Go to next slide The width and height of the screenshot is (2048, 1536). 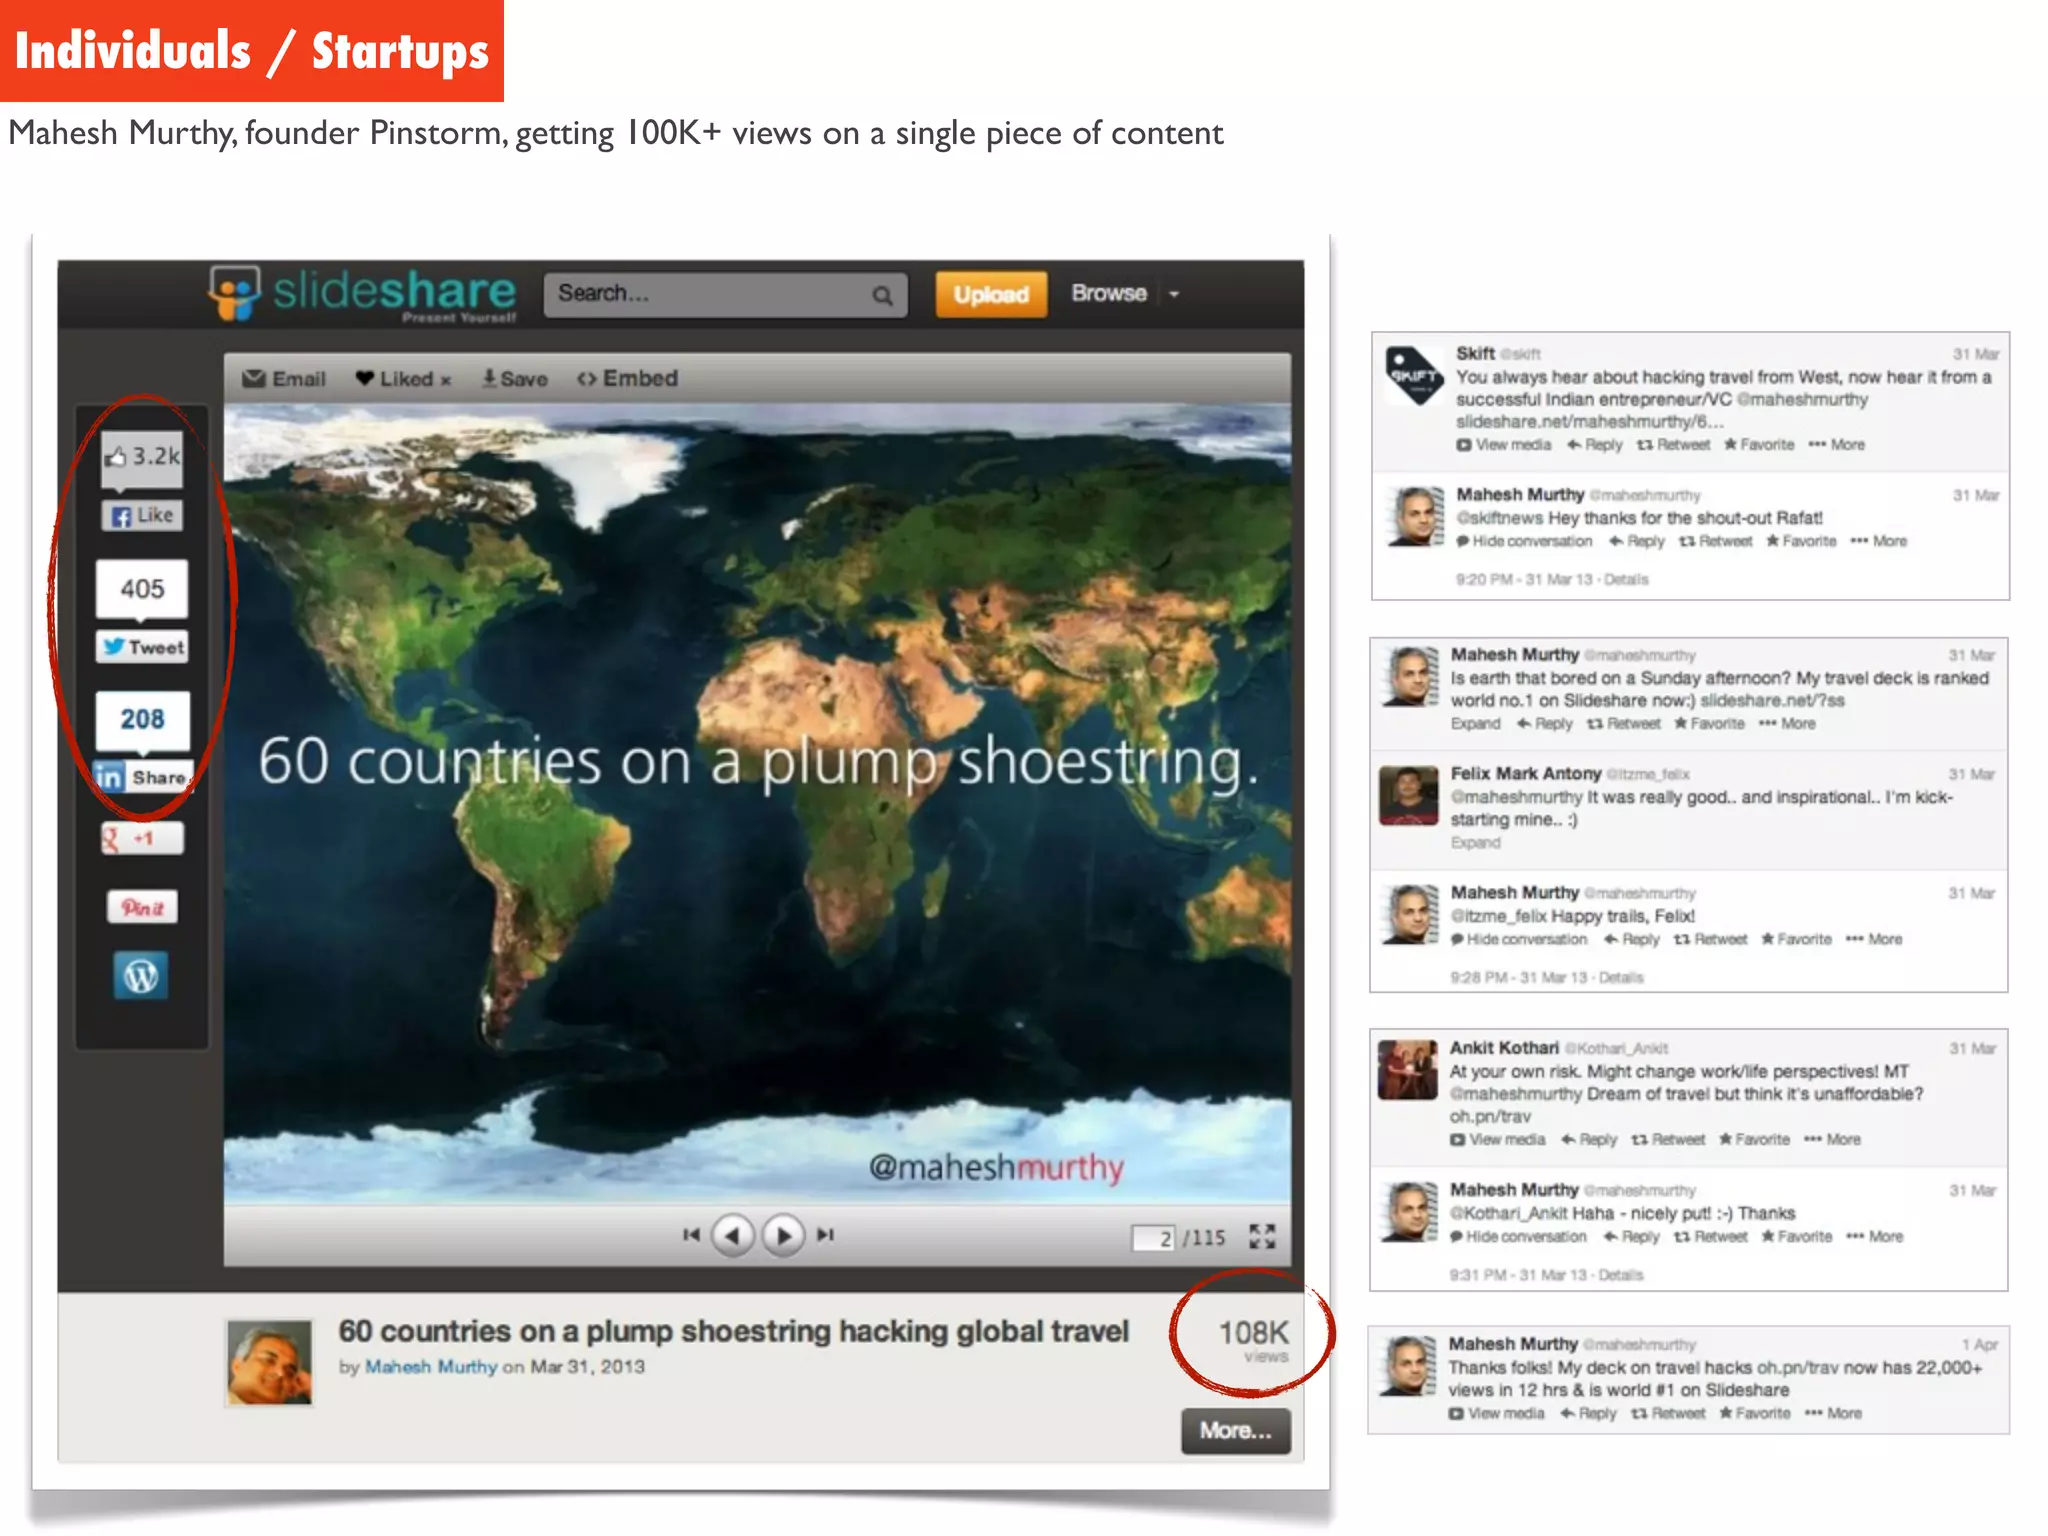tap(783, 1236)
